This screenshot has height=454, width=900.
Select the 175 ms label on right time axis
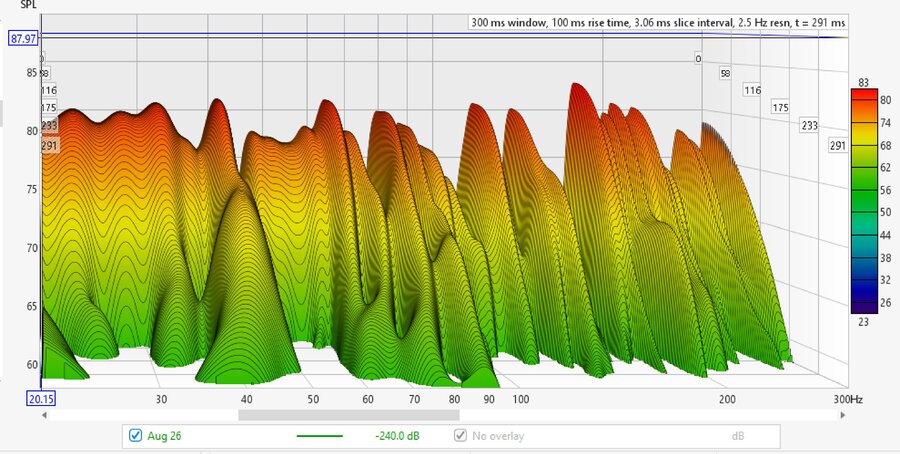tap(780, 107)
